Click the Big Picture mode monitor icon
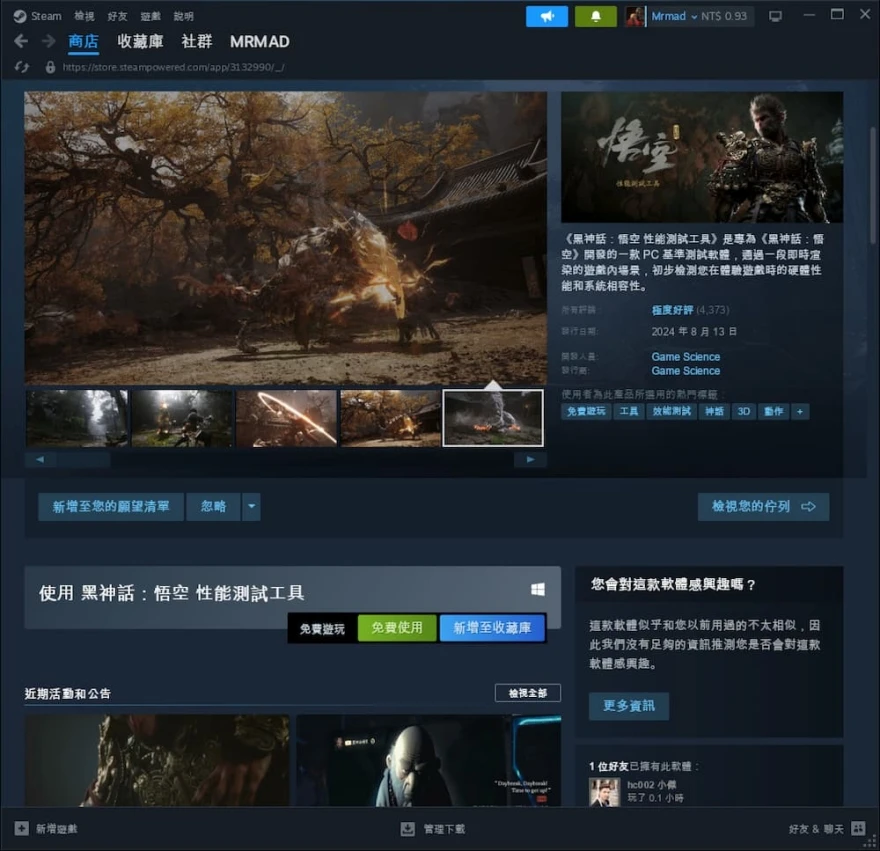 click(x=775, y=16)
